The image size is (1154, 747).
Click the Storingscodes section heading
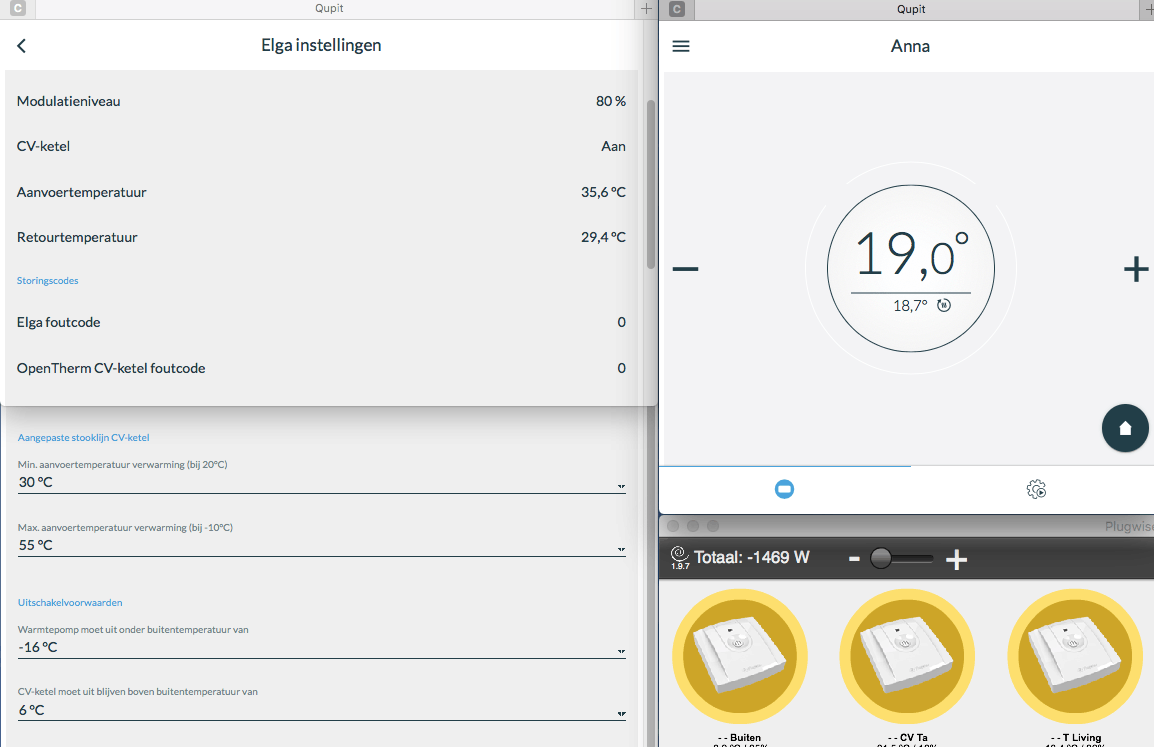[48, 280]
